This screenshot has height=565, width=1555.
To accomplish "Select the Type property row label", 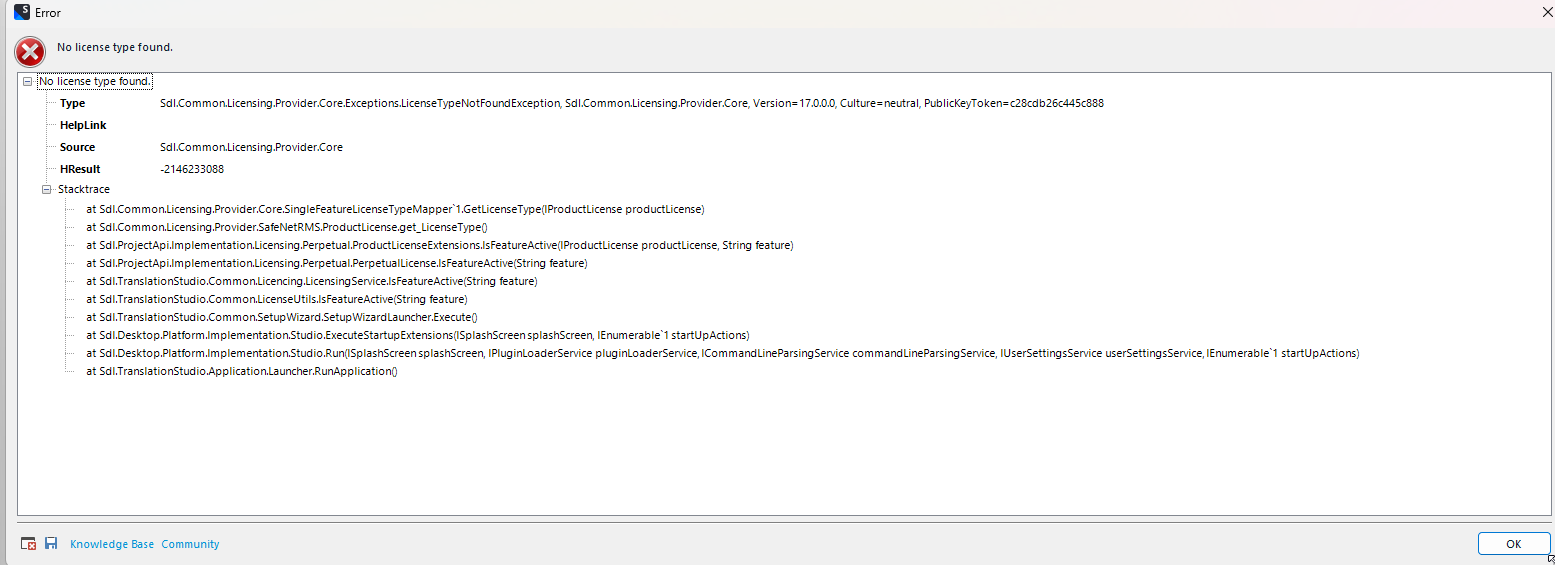I will pos(72,103).
